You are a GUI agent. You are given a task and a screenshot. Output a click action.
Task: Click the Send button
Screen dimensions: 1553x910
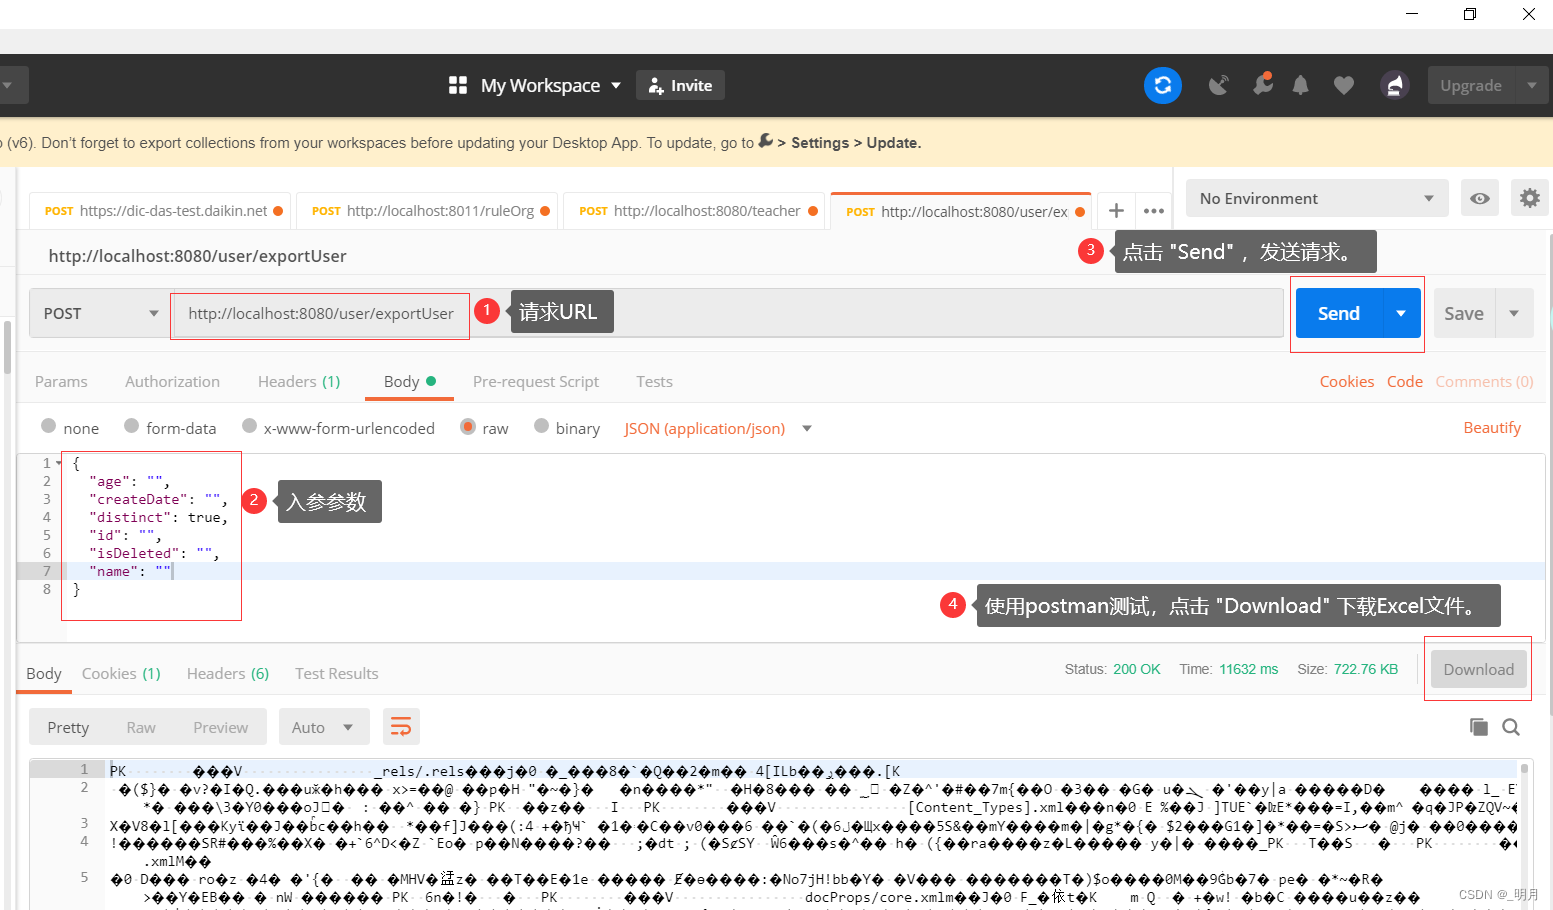coord(1338,313)
